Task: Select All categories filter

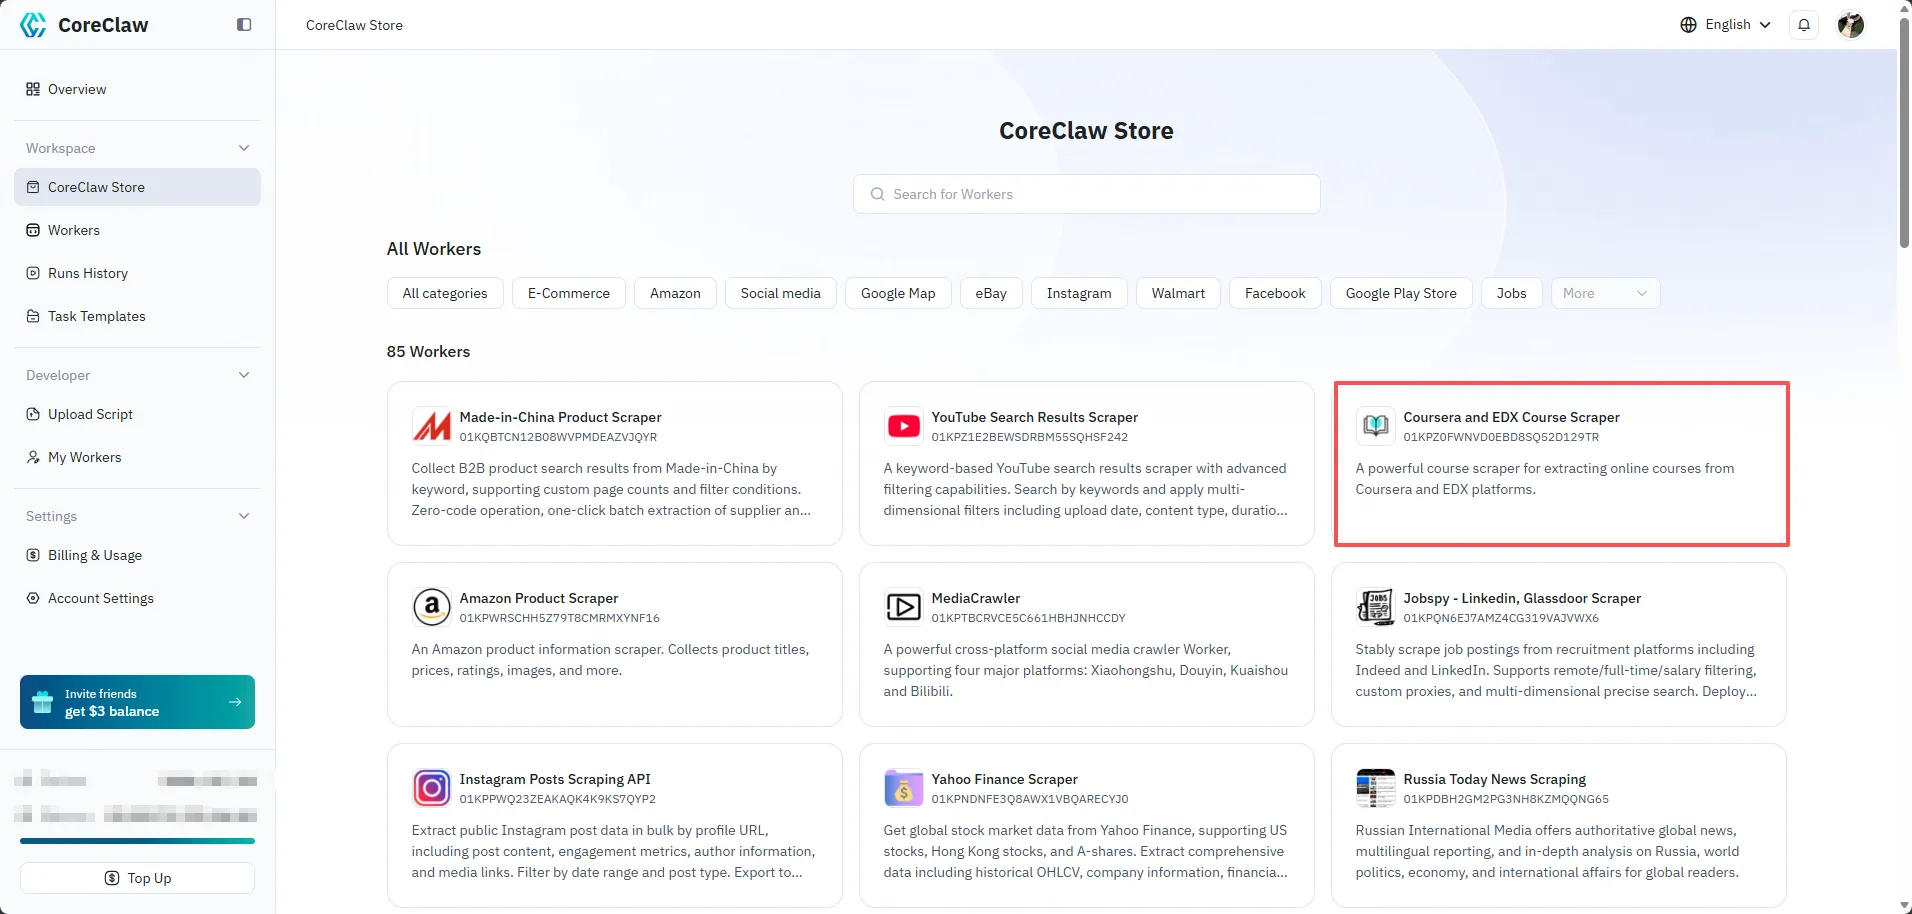Action: point(445,293)
